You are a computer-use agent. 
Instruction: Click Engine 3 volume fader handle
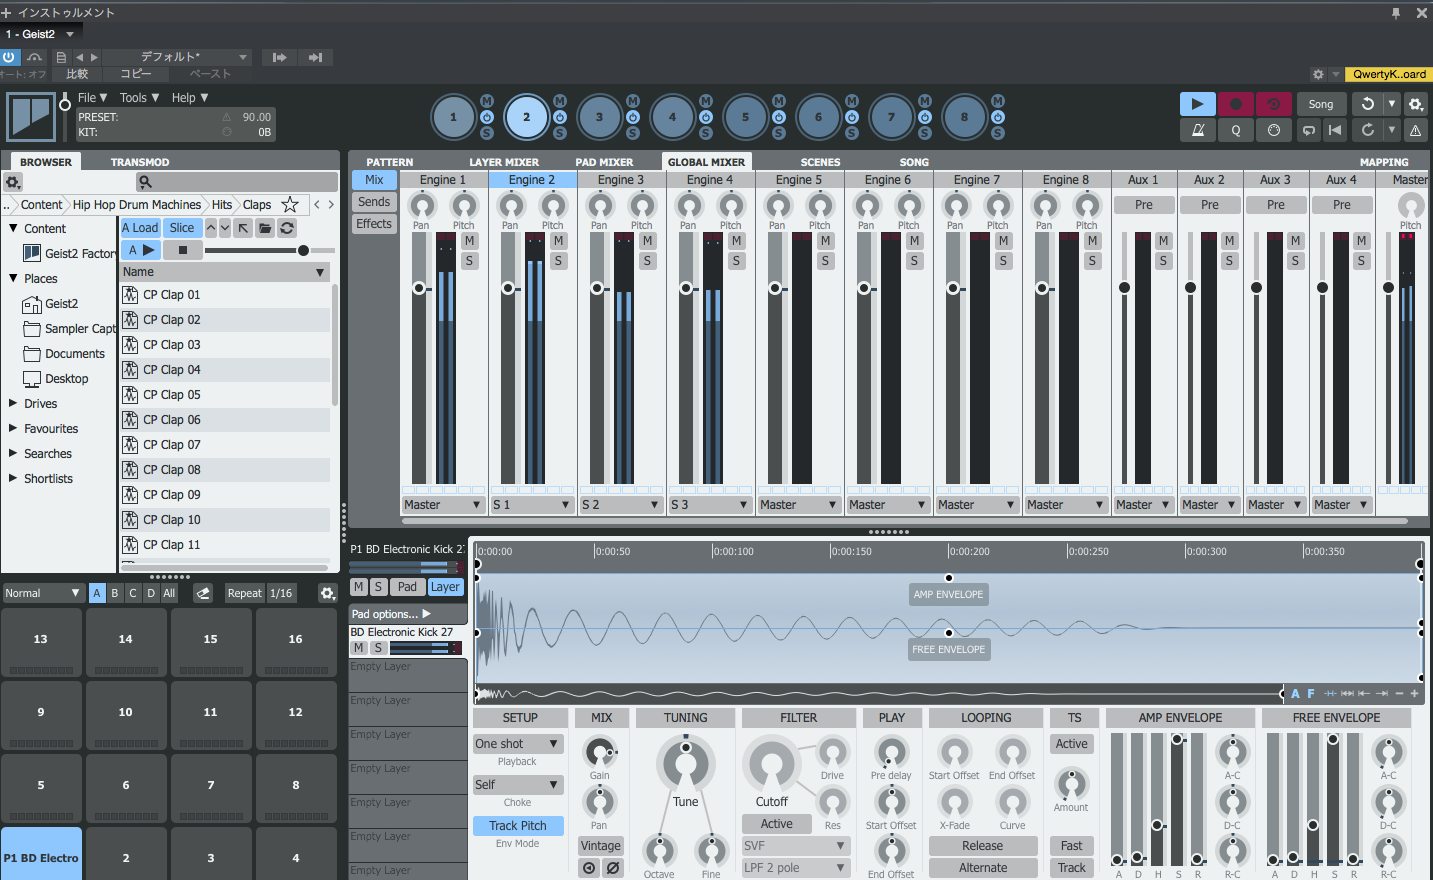(x=597, y=288)
